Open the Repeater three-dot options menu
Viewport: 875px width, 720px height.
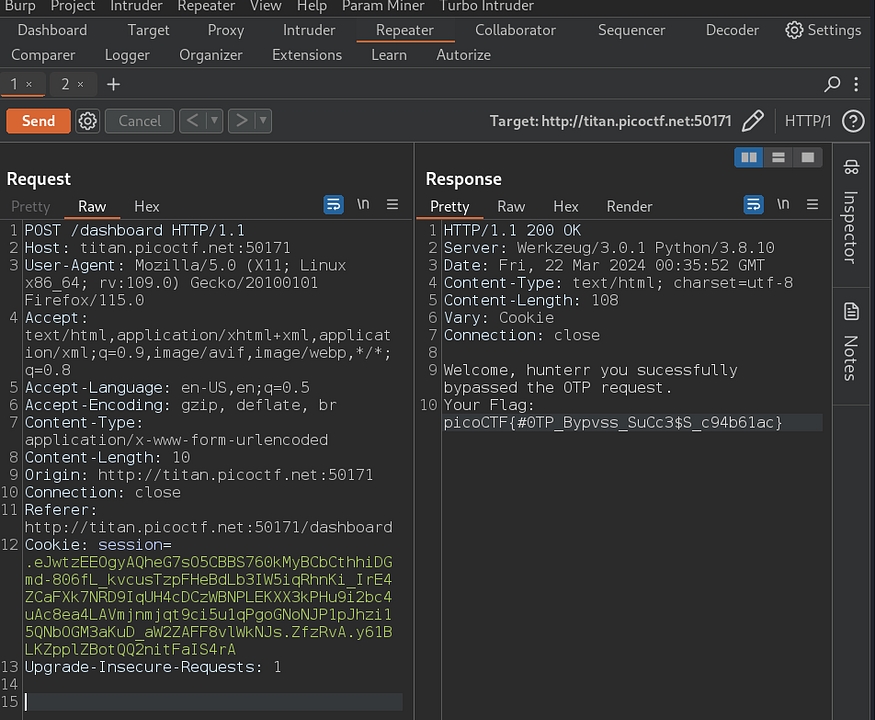[857, 84]
